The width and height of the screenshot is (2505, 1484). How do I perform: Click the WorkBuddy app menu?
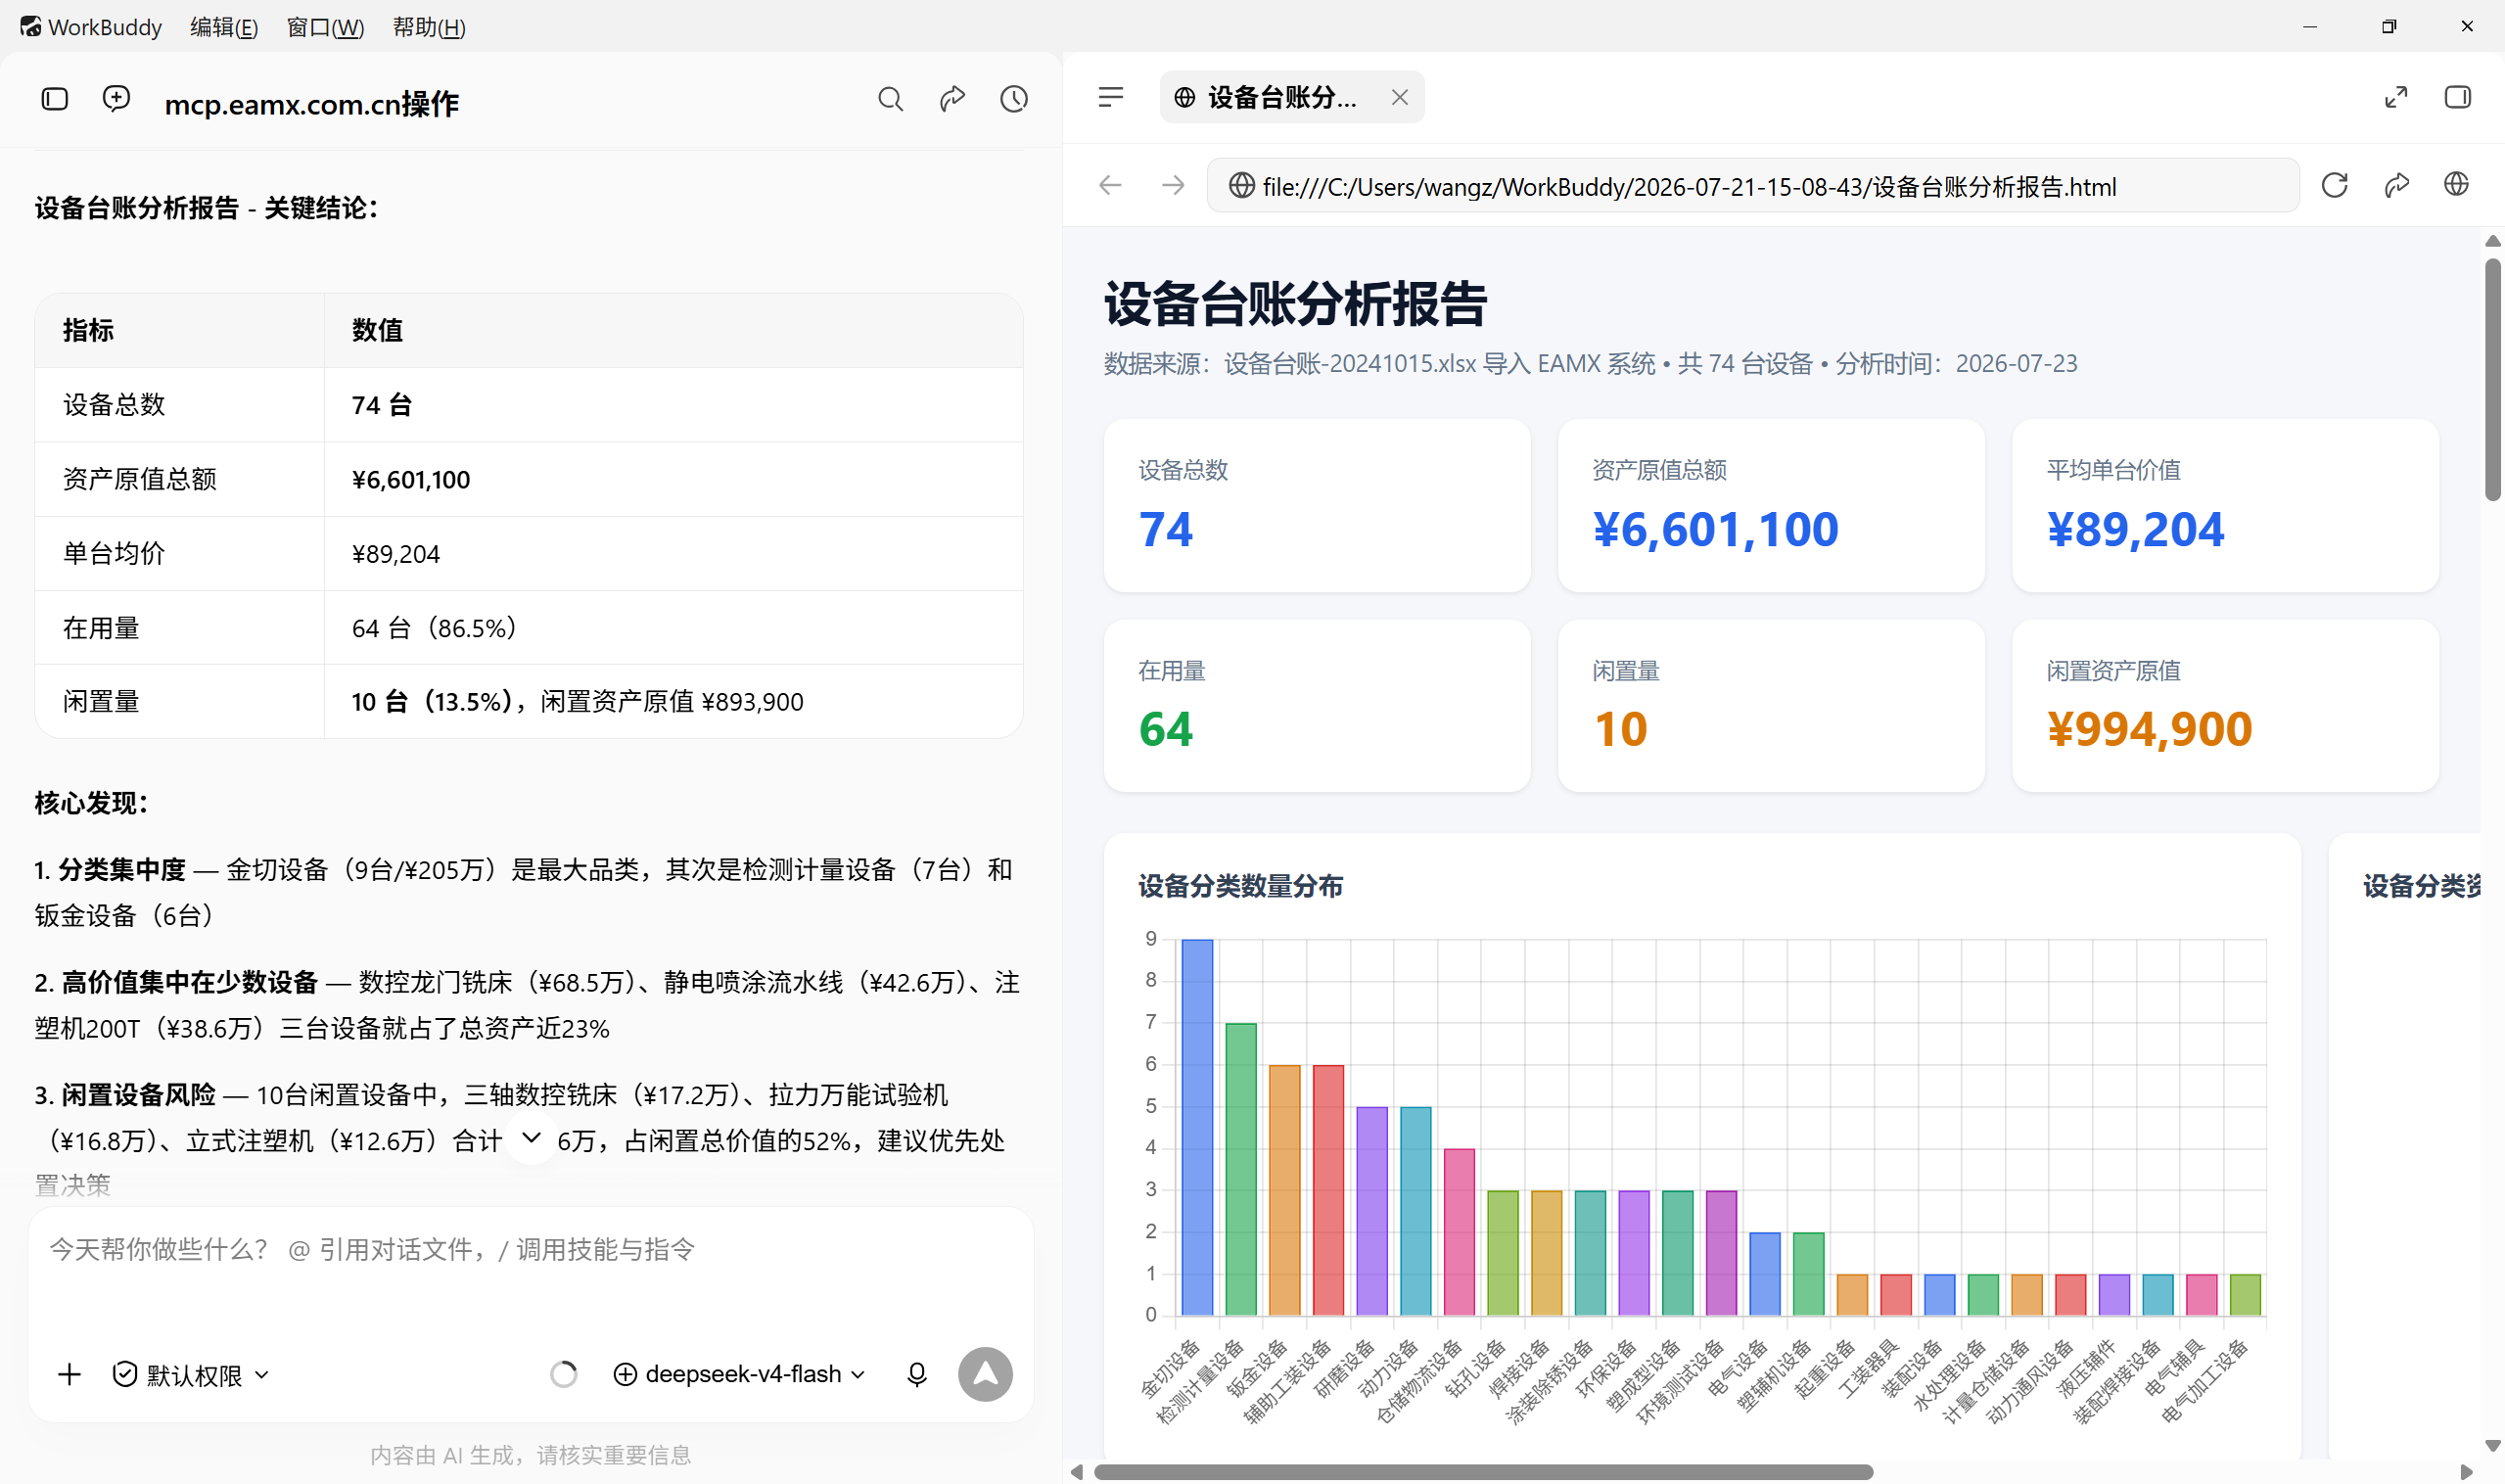91,27
